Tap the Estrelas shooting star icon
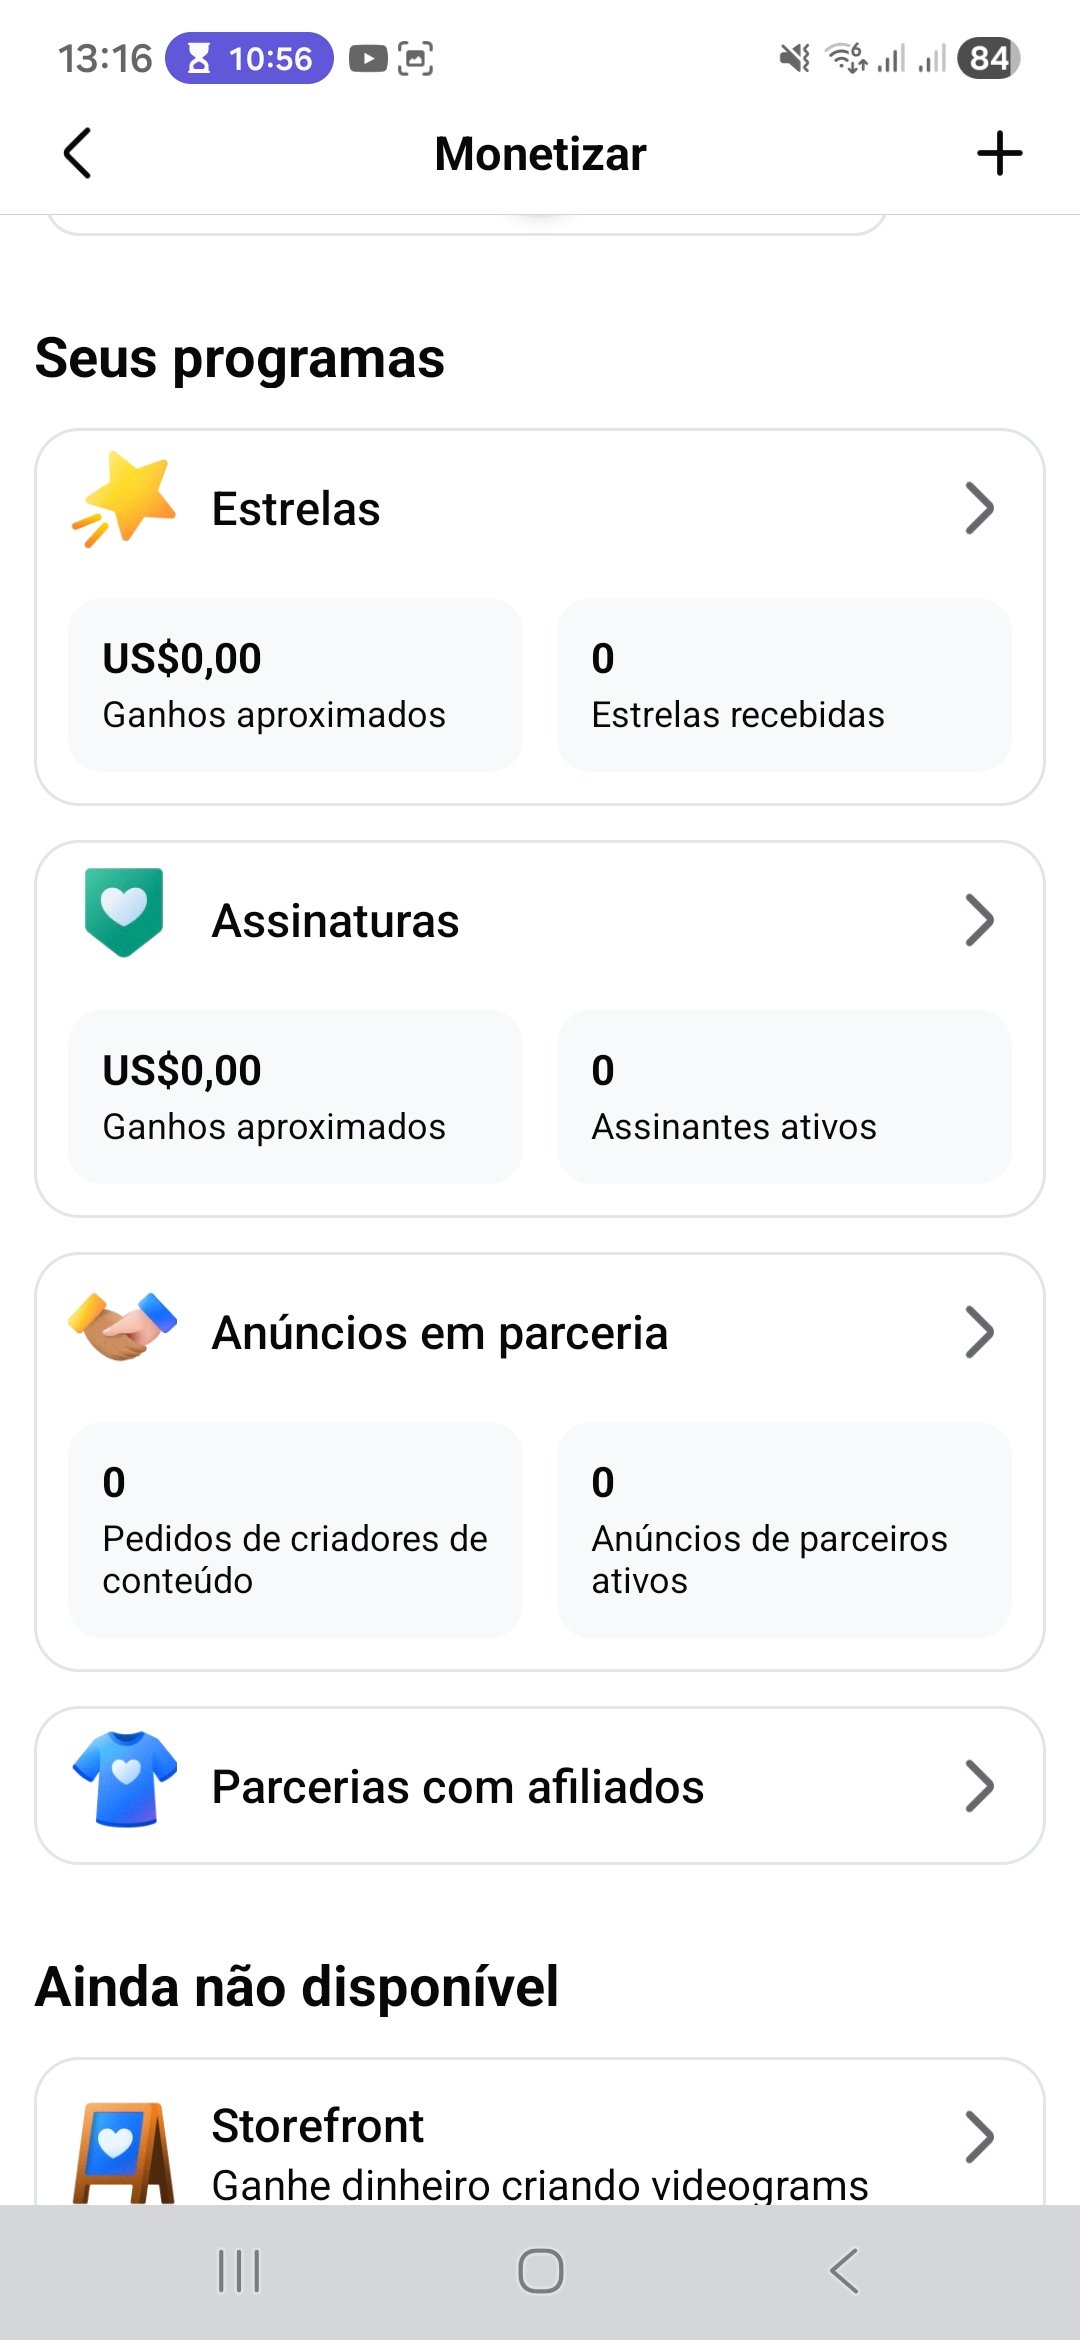This screenshot has width=1080, height=2340. pyautogui.click(x=124, y=500)
